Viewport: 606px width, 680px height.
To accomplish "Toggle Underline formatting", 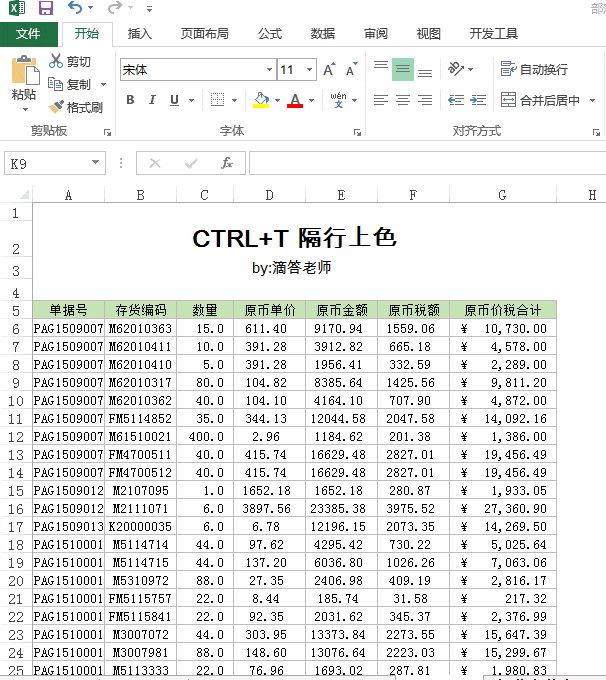I will [174, 100].
